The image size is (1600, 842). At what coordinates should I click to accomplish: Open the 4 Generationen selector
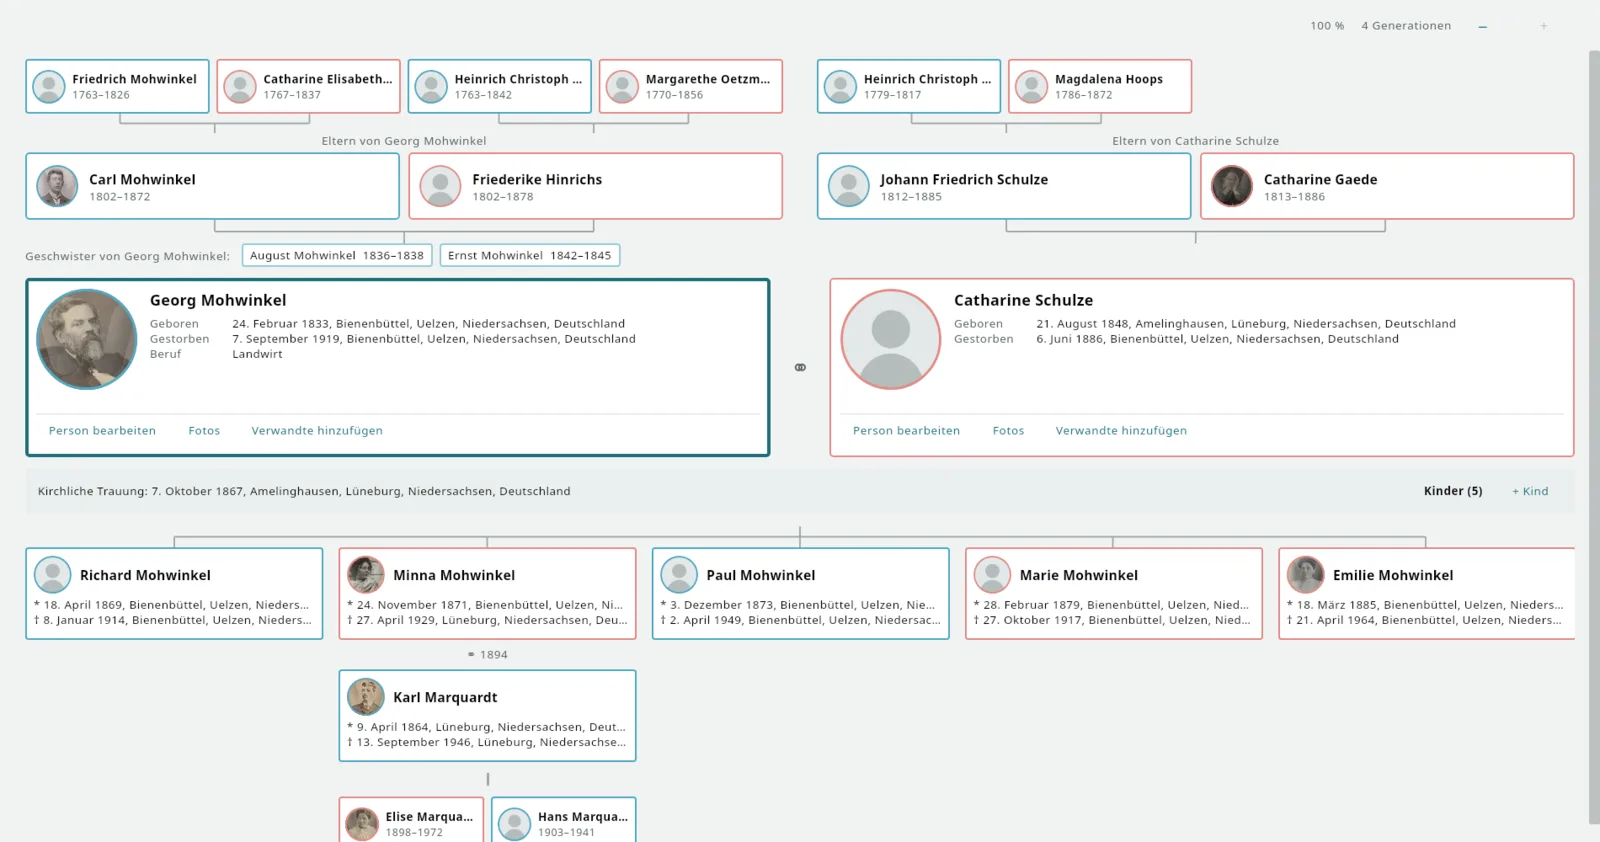tap(1406, 26)
